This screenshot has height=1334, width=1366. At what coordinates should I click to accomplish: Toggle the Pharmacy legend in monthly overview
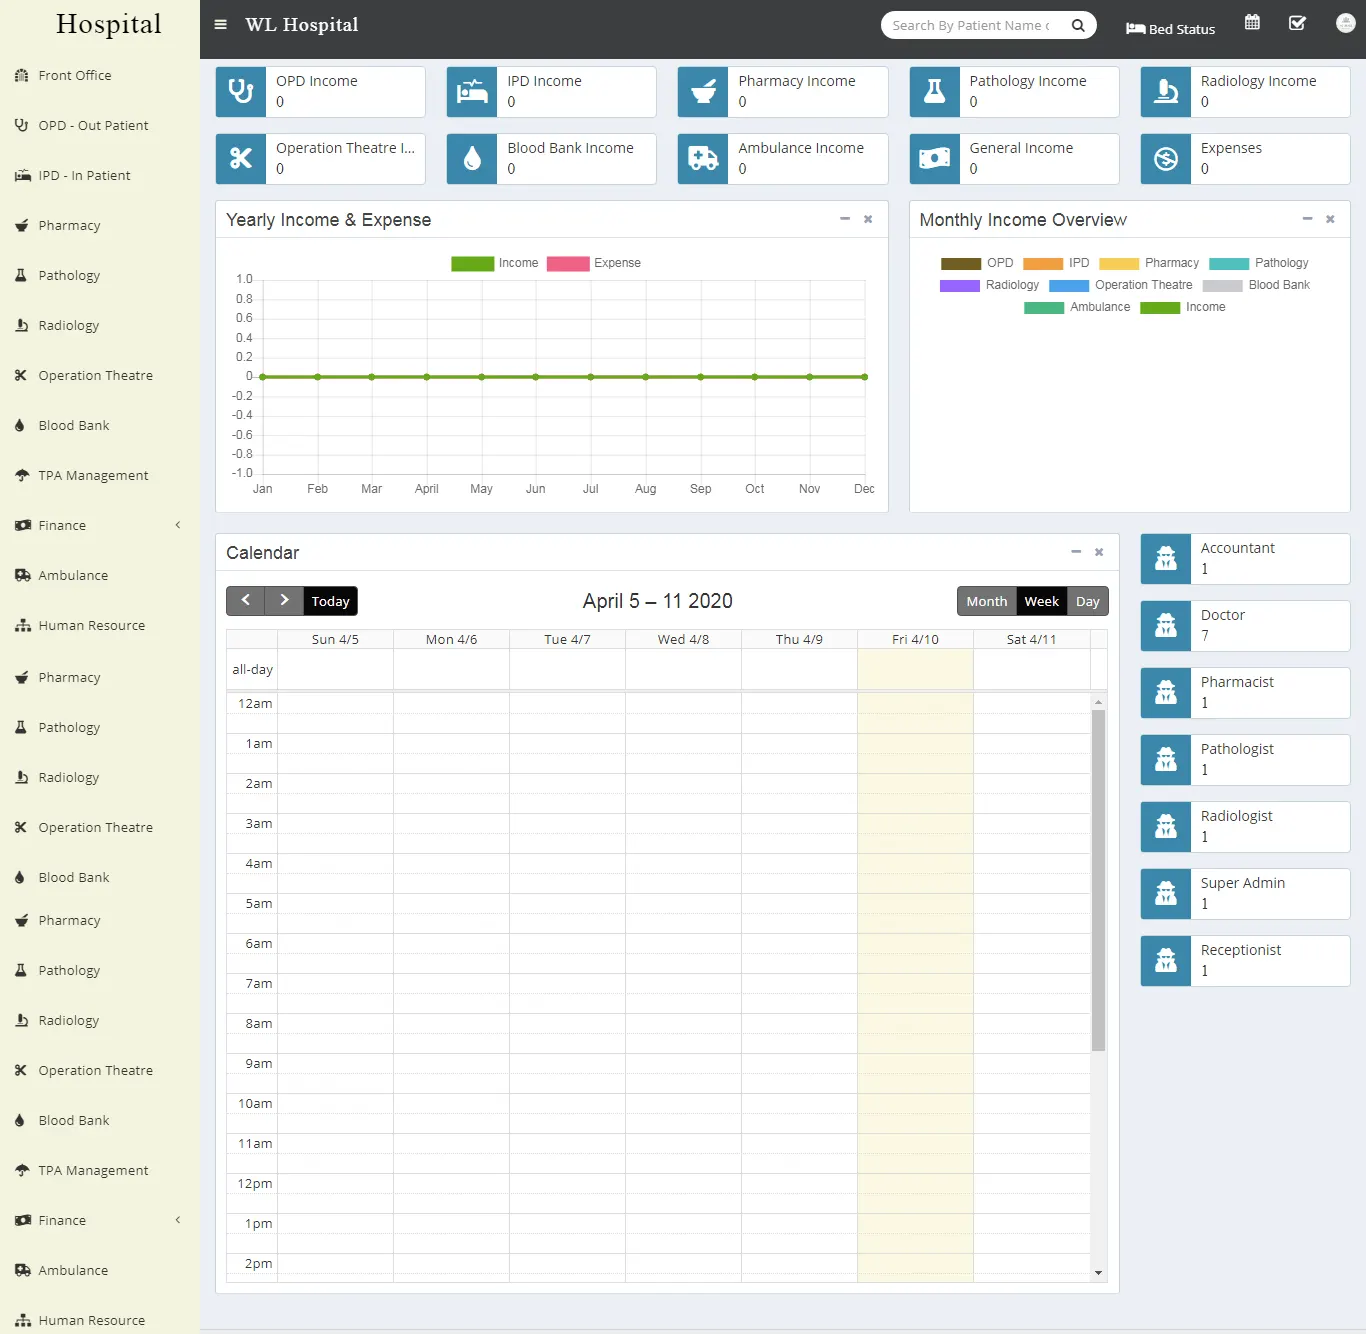[1149, 263]
